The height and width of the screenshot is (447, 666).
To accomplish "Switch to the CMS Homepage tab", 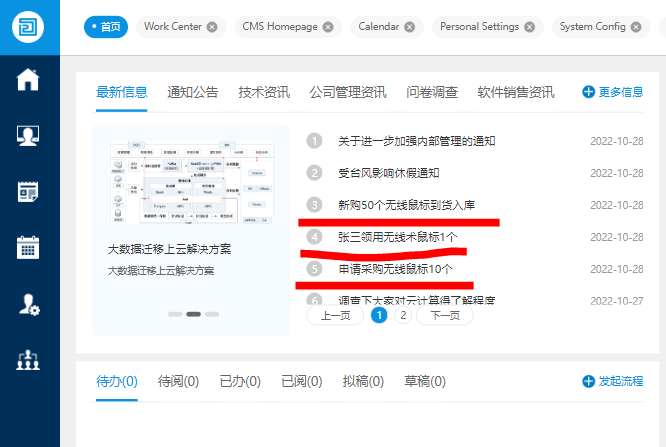I will [280, 27].
